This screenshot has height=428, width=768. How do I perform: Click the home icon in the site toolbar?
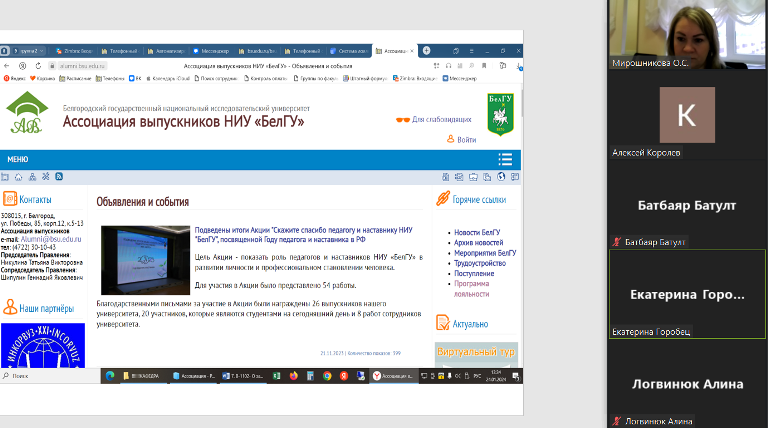(18, 177)
